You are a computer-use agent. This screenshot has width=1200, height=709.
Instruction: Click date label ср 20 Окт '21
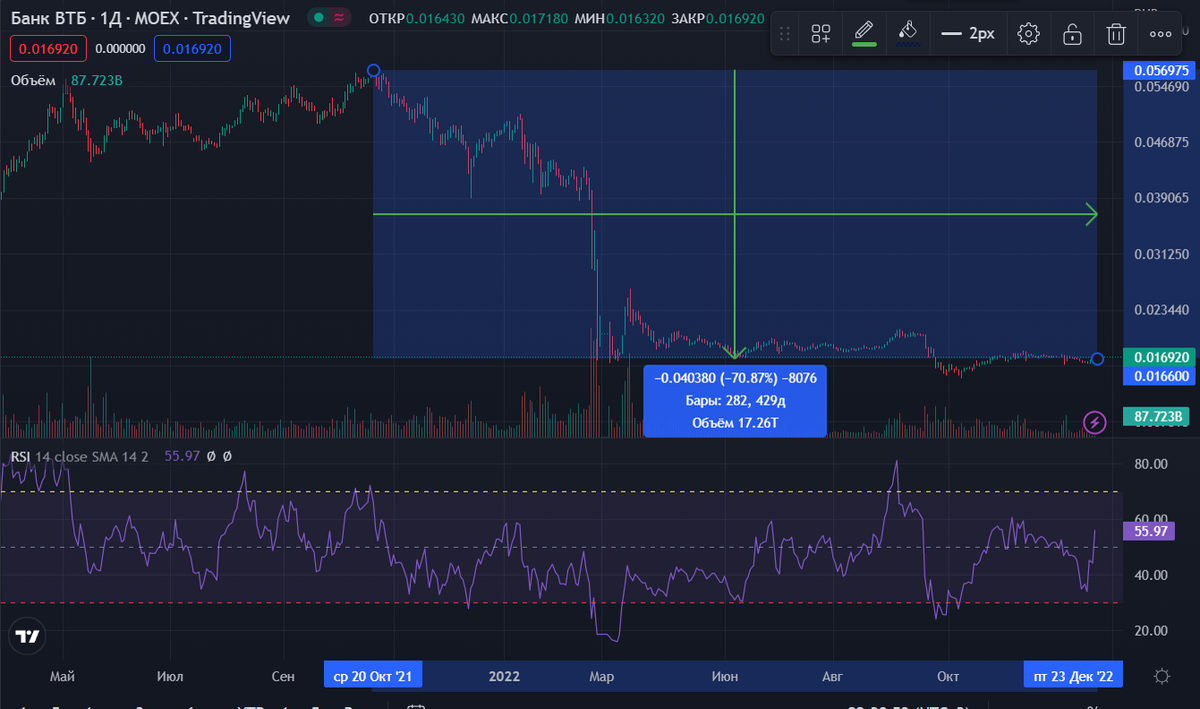click(372, 676)
